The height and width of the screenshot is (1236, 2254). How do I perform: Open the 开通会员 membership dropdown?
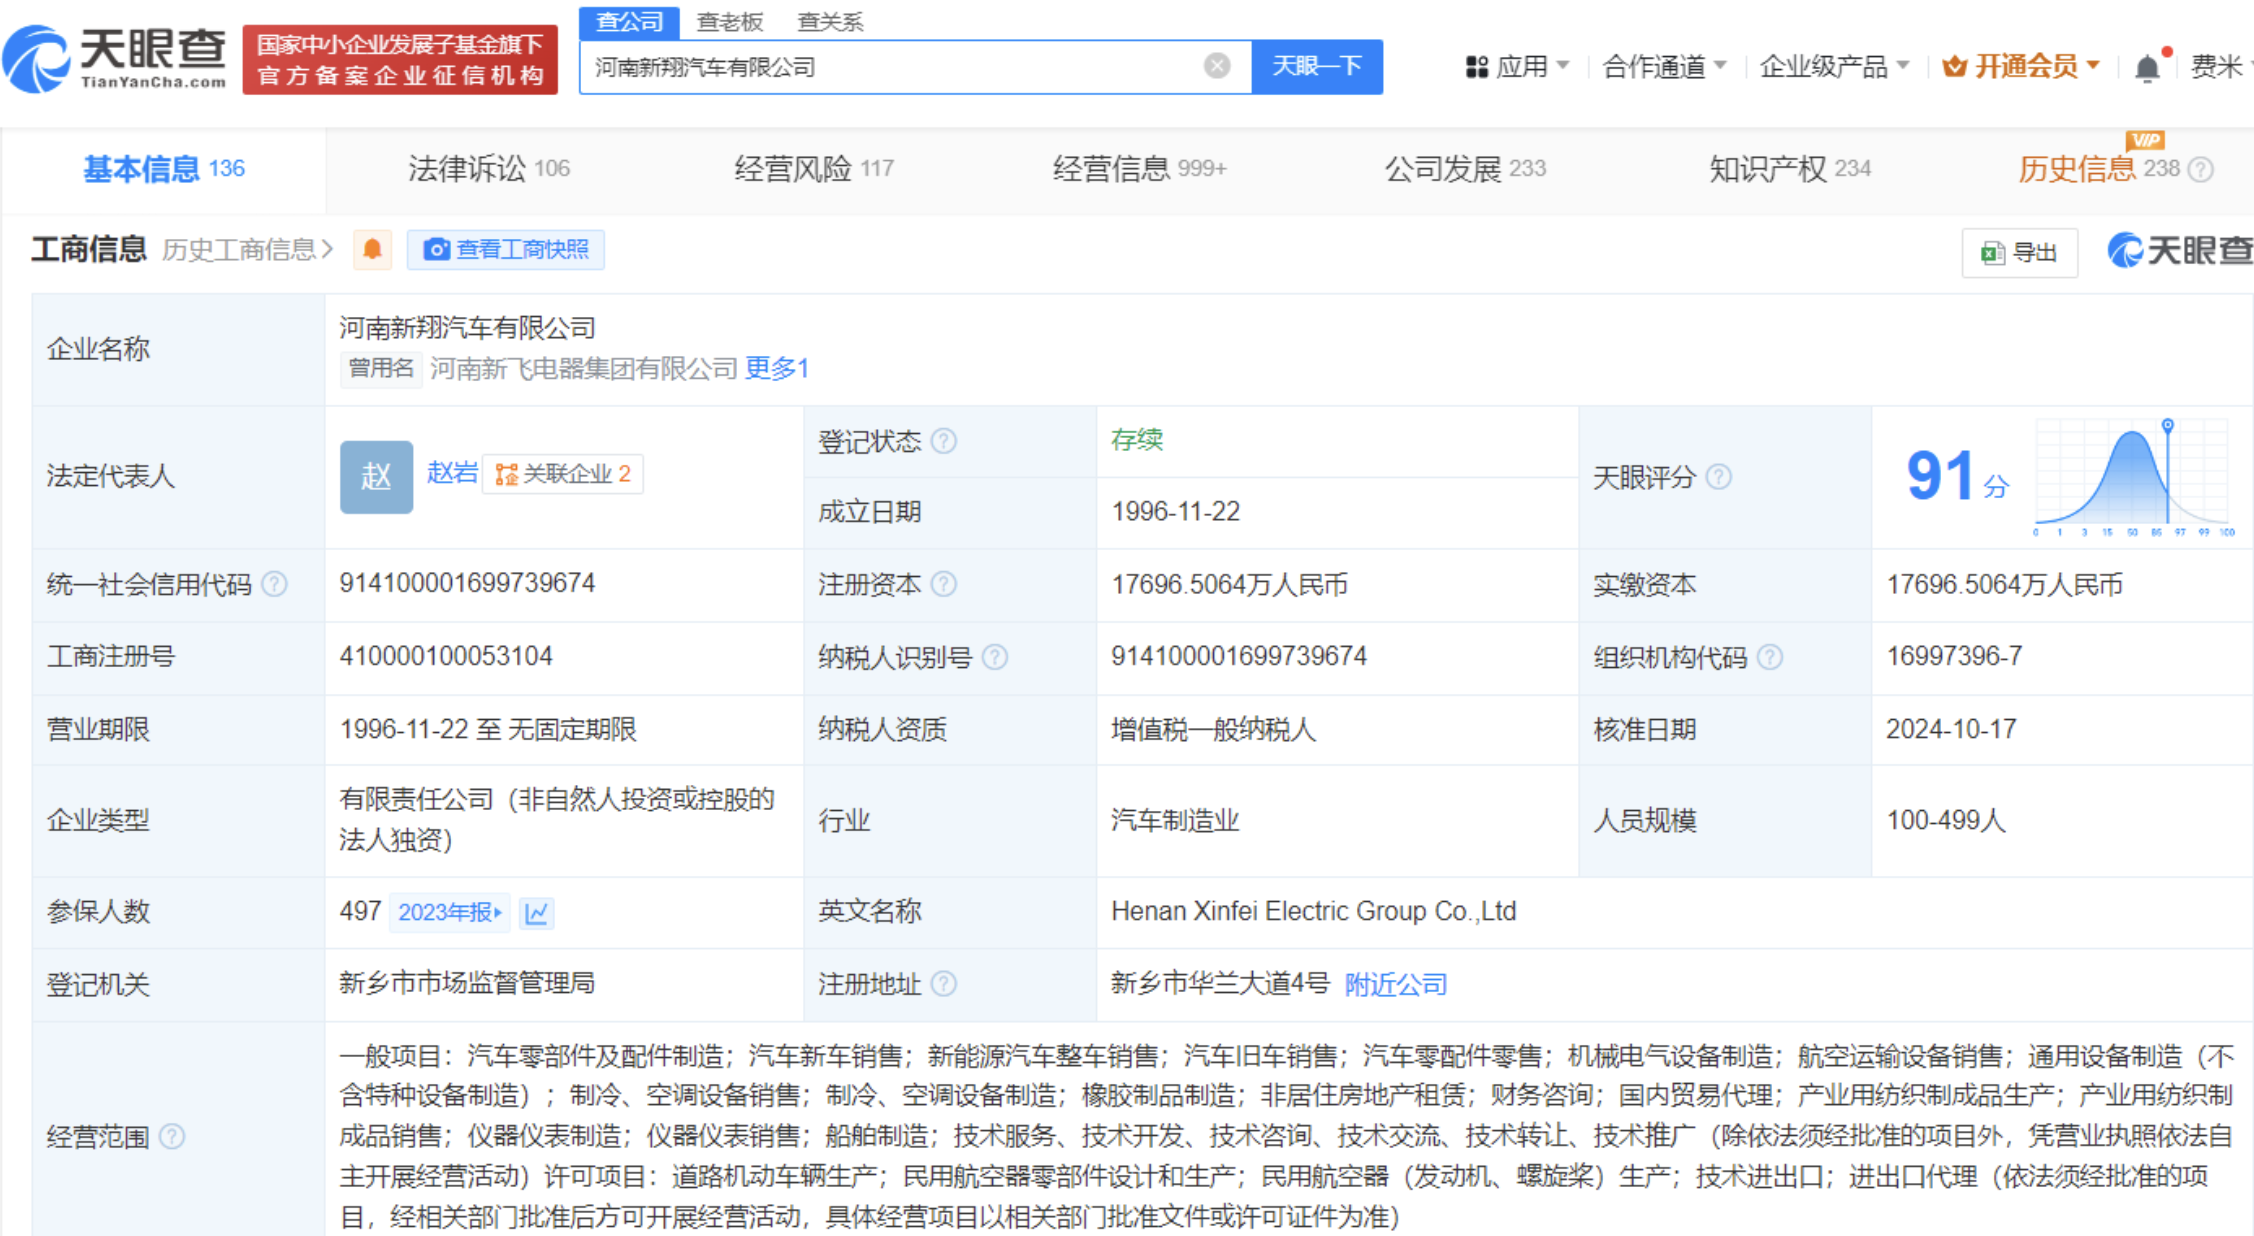click(x=2021, y=67)
